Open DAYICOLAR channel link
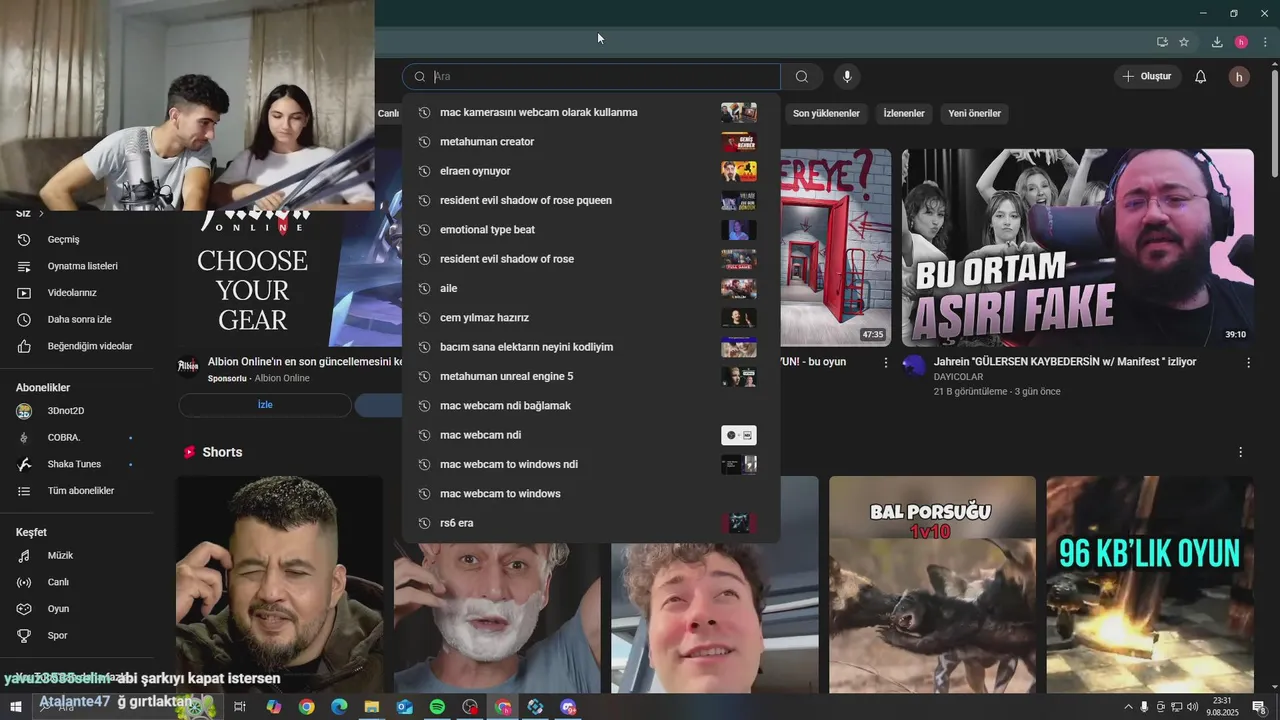 click(x=958, y=377)
